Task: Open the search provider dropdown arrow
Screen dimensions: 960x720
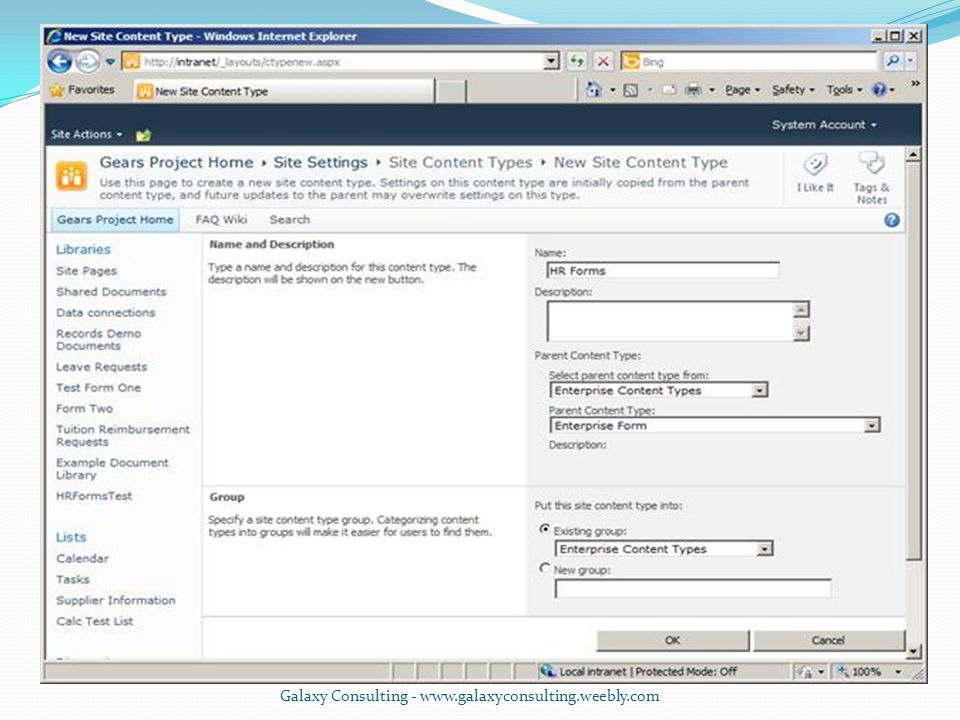Action: click(910, 61)
